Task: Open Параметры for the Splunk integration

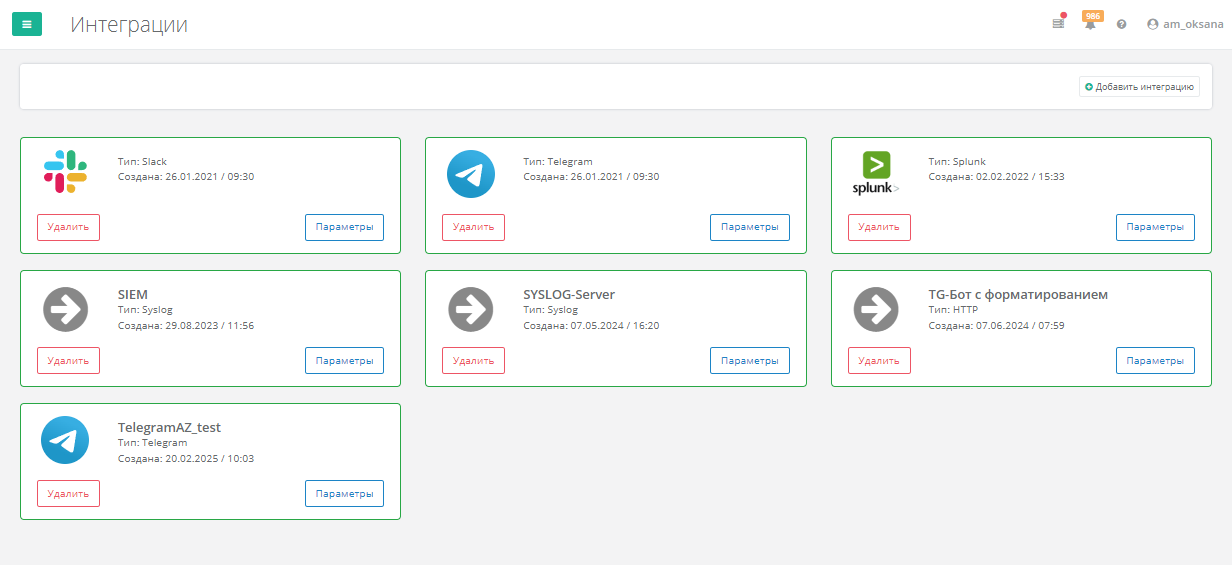Action: coord(1155,227)
